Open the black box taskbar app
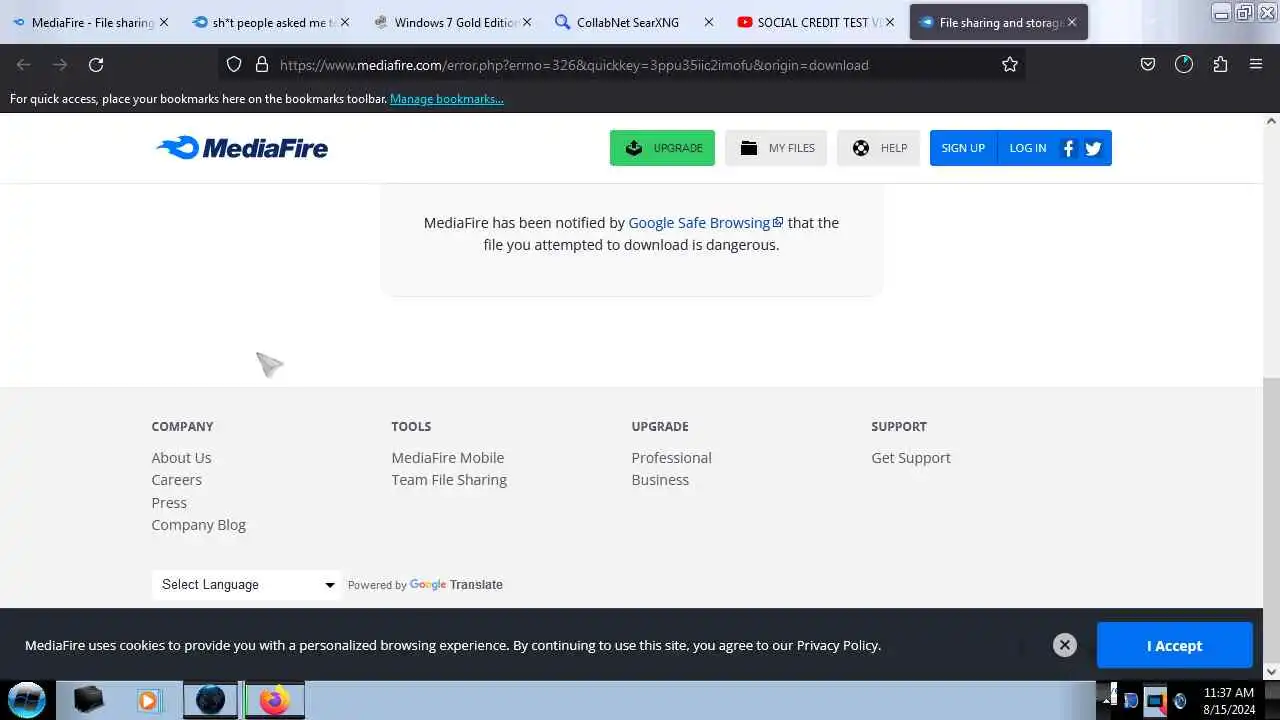The image size is (1280, 720). [88, 700]
